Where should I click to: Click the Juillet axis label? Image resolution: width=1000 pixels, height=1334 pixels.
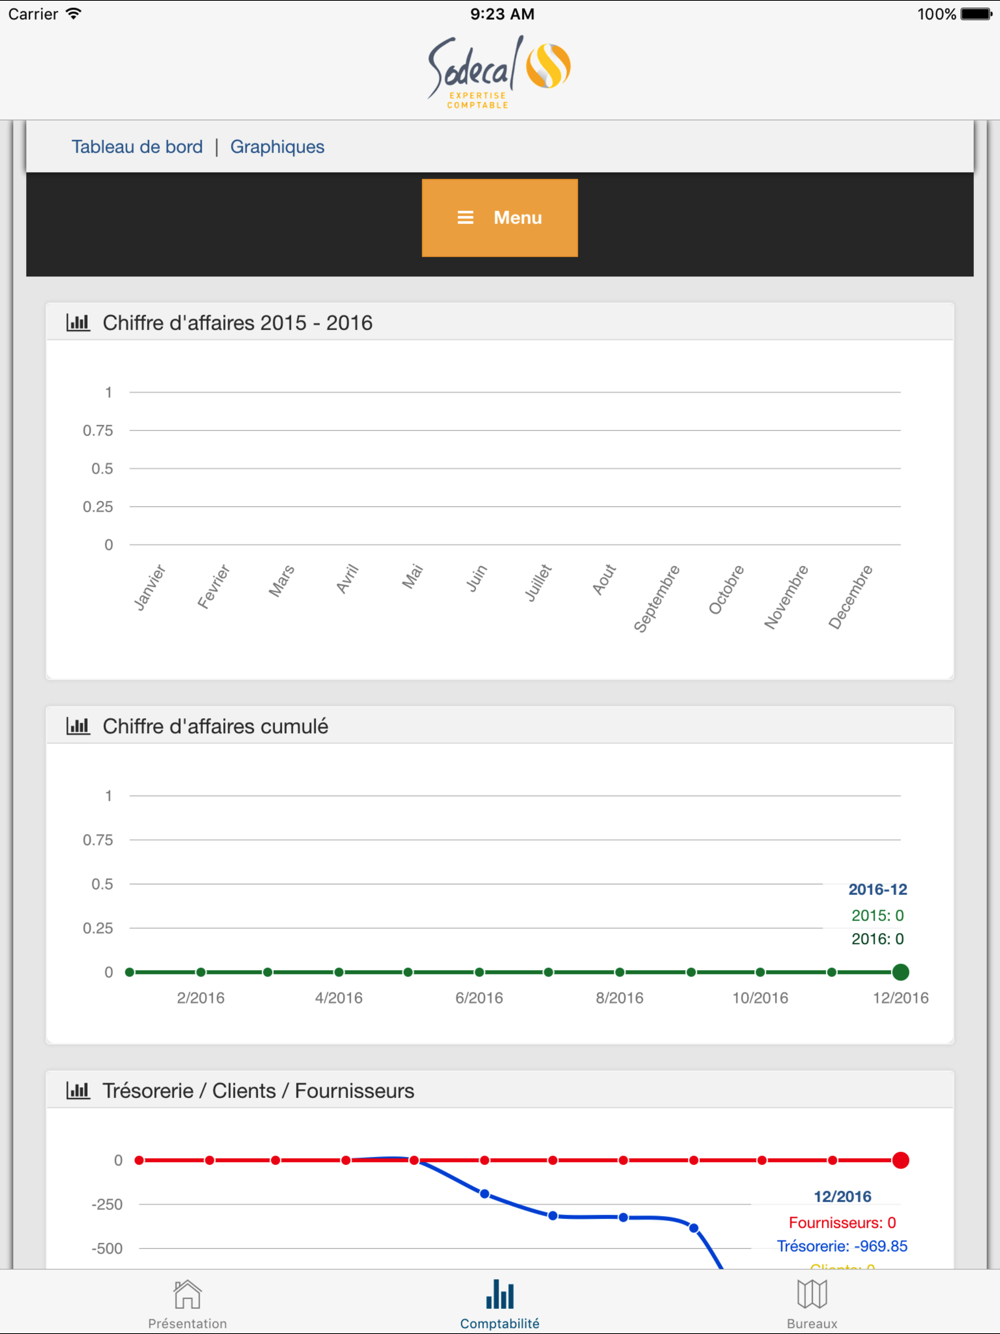(x=539, y=583)
